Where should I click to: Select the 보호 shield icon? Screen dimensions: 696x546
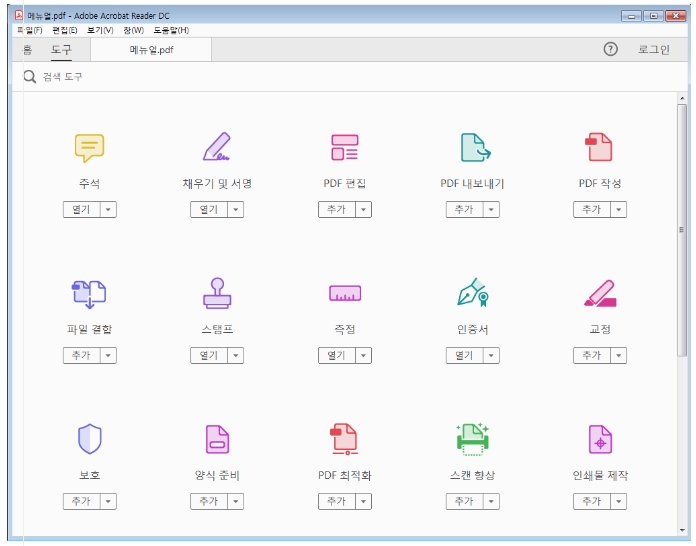point(90,439)
